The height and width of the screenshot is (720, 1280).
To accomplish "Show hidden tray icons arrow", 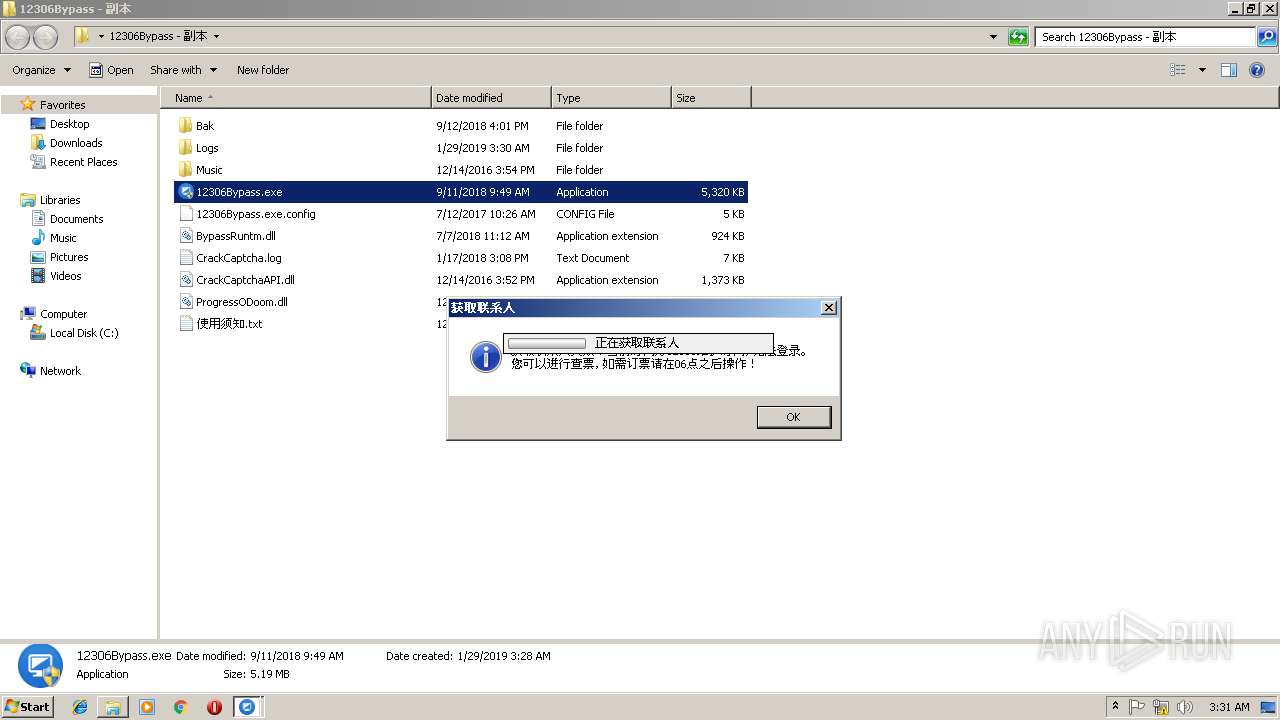I will [x=1115, y=707].
